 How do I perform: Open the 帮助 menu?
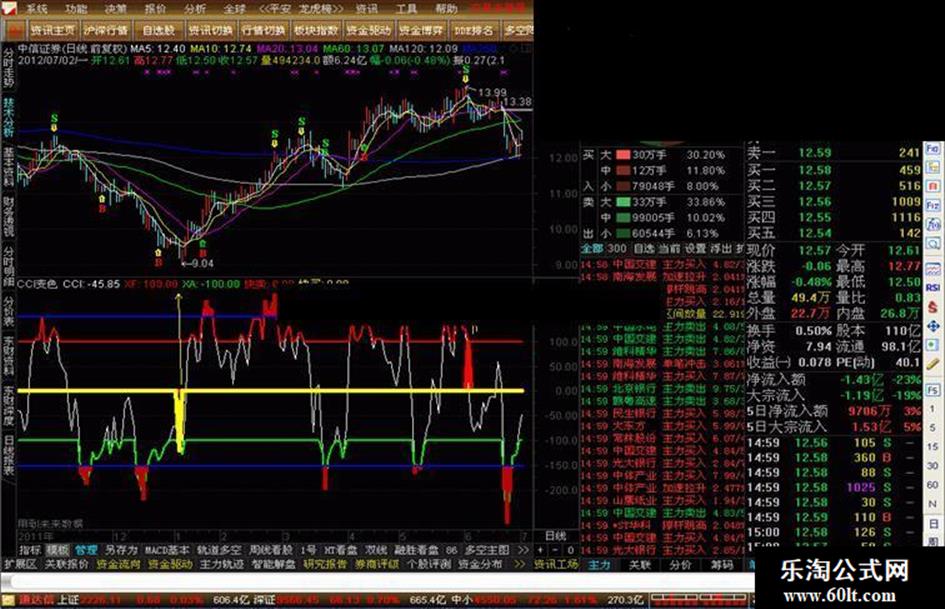tap(446, 8)
